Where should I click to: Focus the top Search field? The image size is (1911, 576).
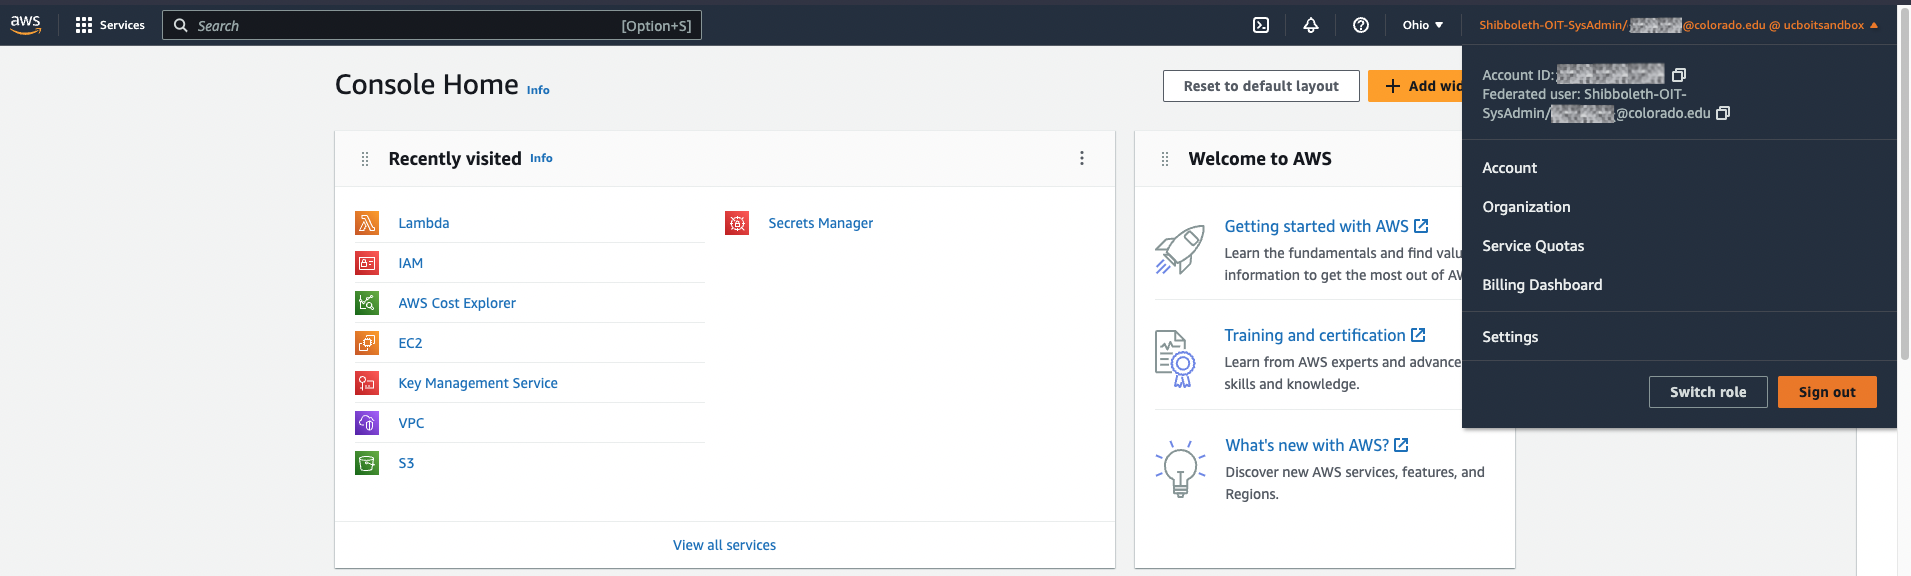(432, 25)
